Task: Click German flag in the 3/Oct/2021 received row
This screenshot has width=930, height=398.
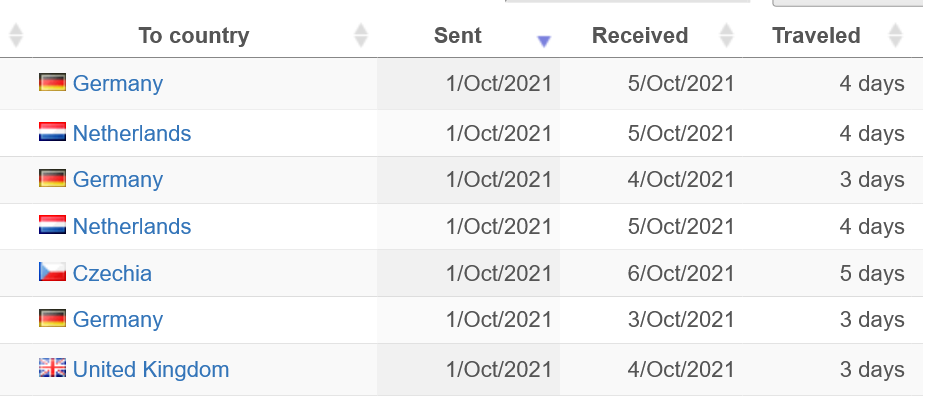Action: point(52,319)
